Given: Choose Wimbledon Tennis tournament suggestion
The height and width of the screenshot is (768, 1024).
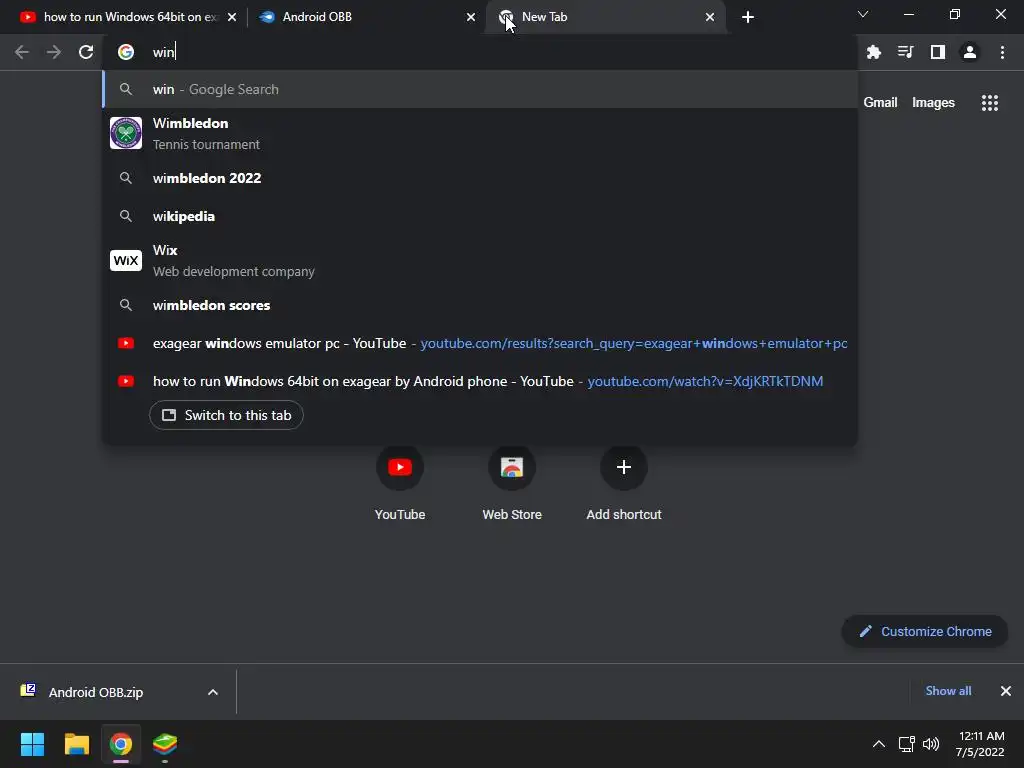Looking at the screenshot, I should point(480,133).
